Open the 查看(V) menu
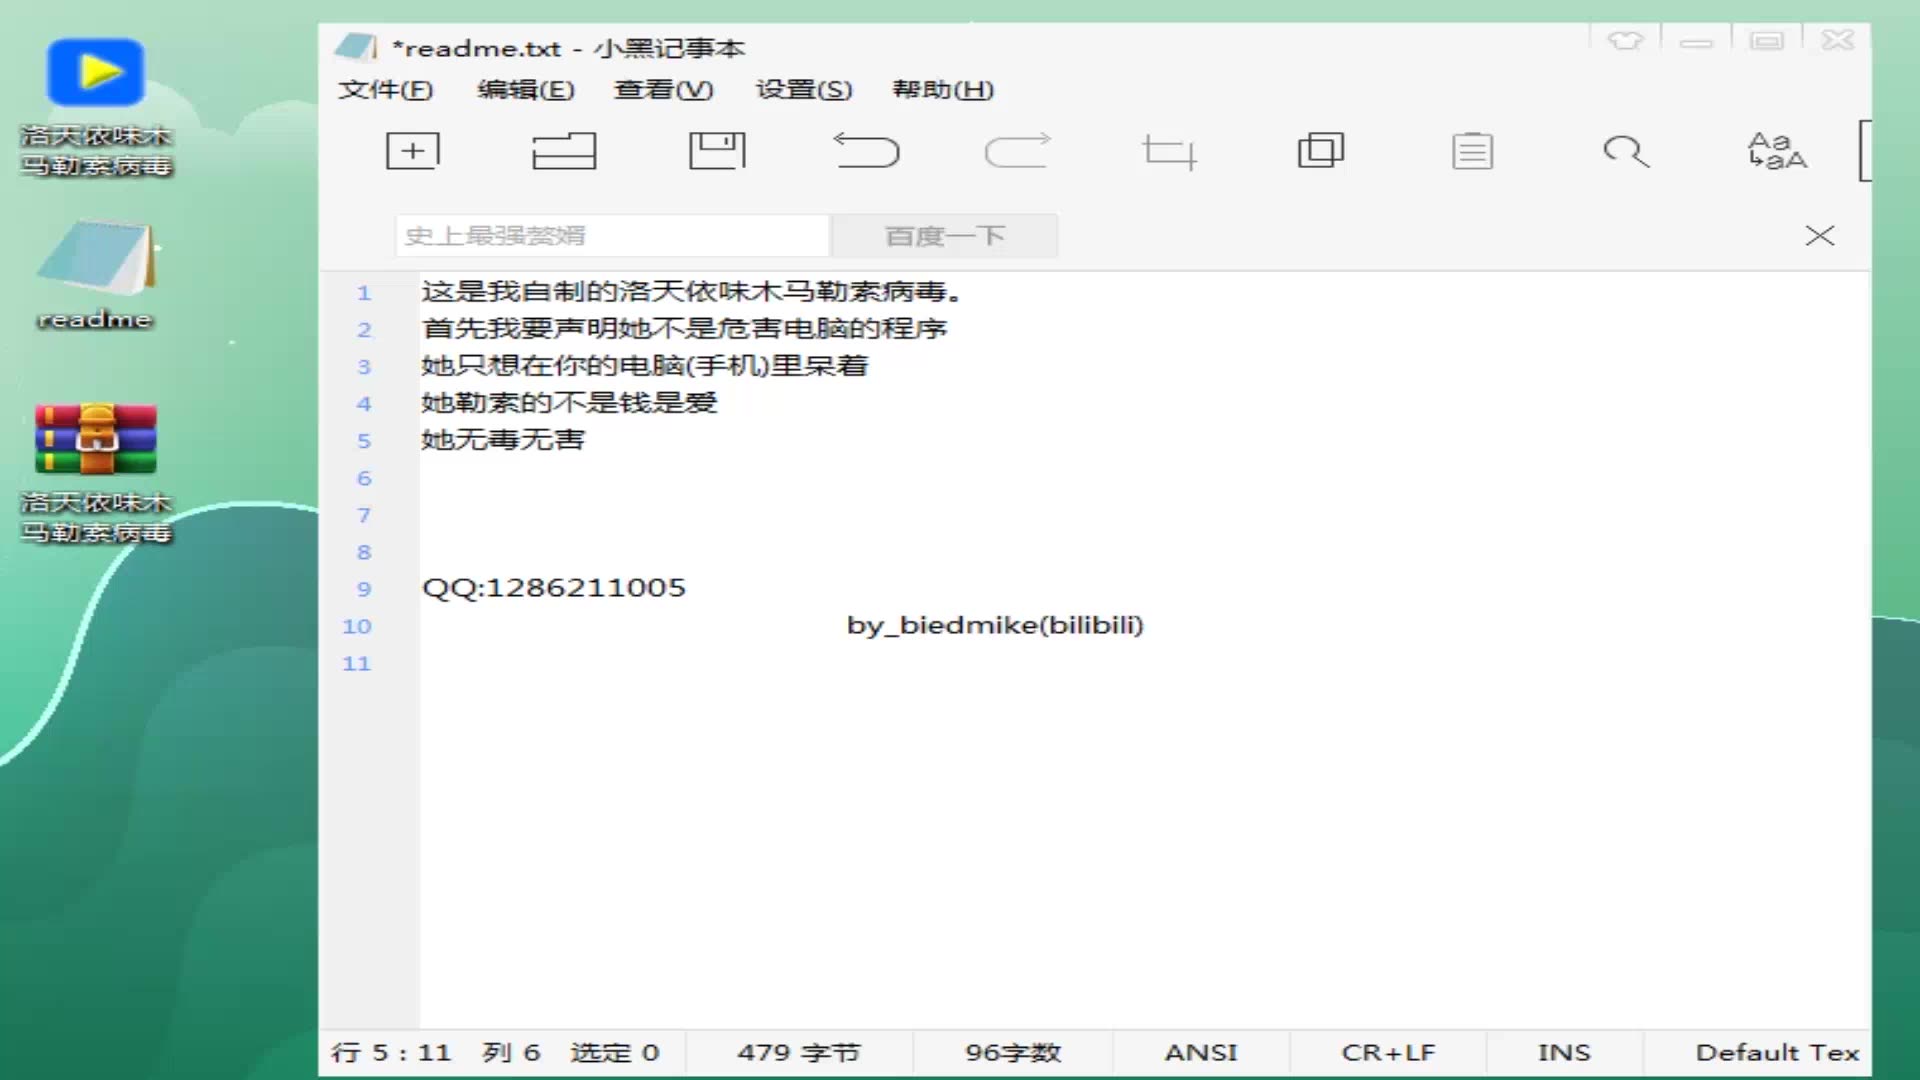This screenshot has width=1920, height=1080. (x=663, y=90)
